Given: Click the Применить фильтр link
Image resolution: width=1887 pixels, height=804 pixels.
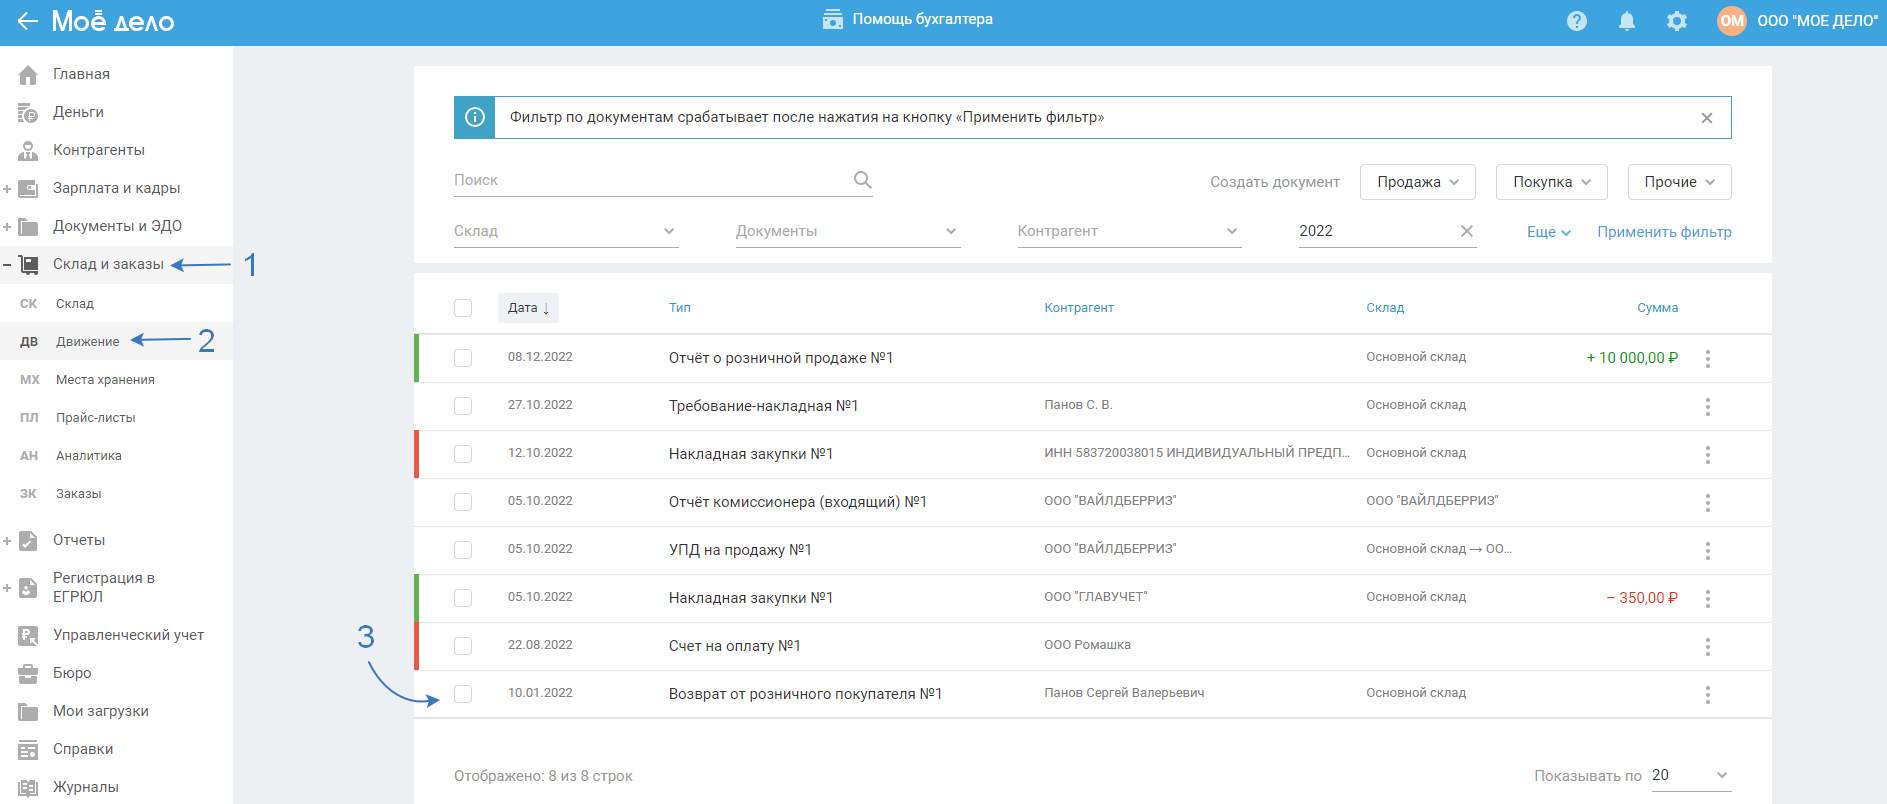Looking at the screenshot, I should 1664,232.
